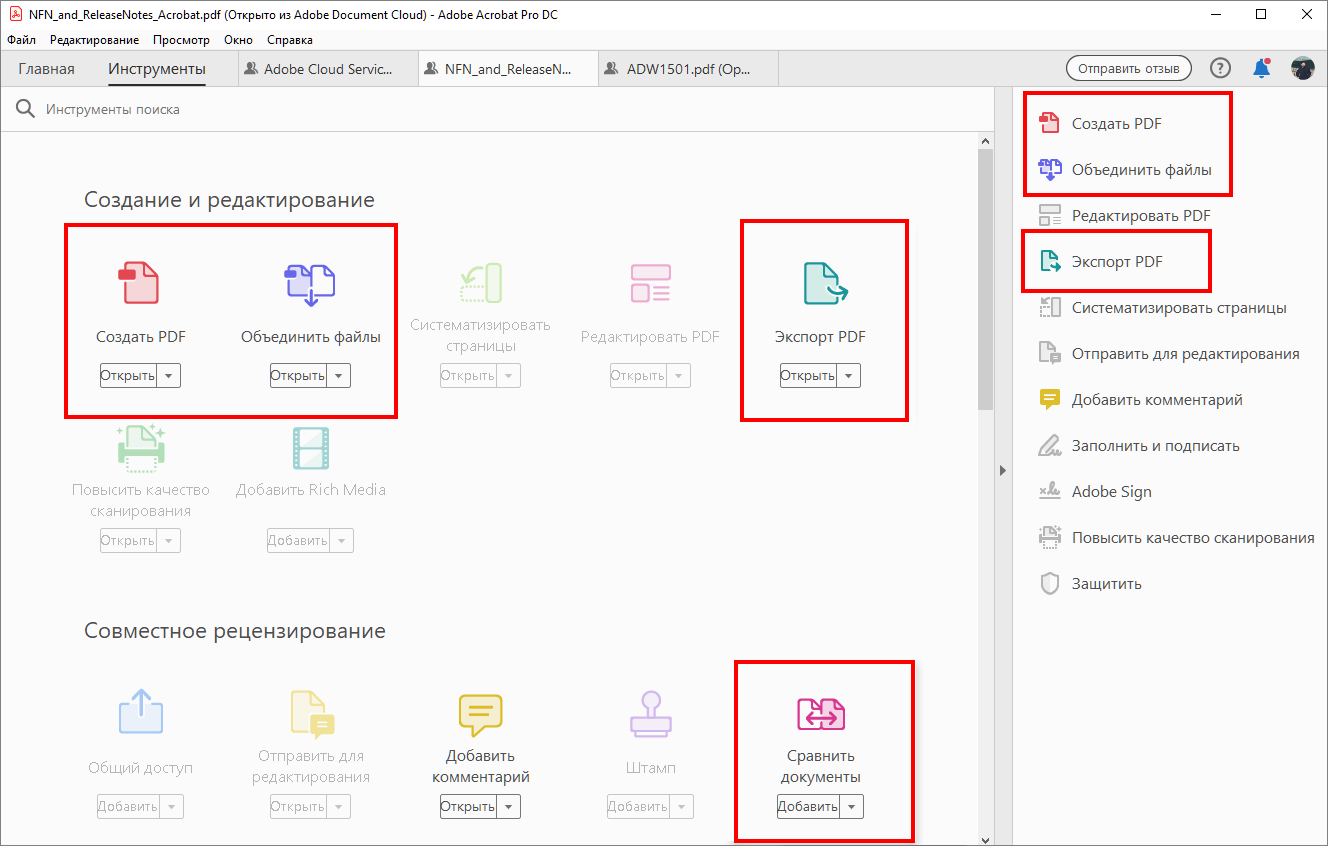Open the Экспорт PDF tool icon in grid
Screen dimensions: 1328x846
(826, 283)
